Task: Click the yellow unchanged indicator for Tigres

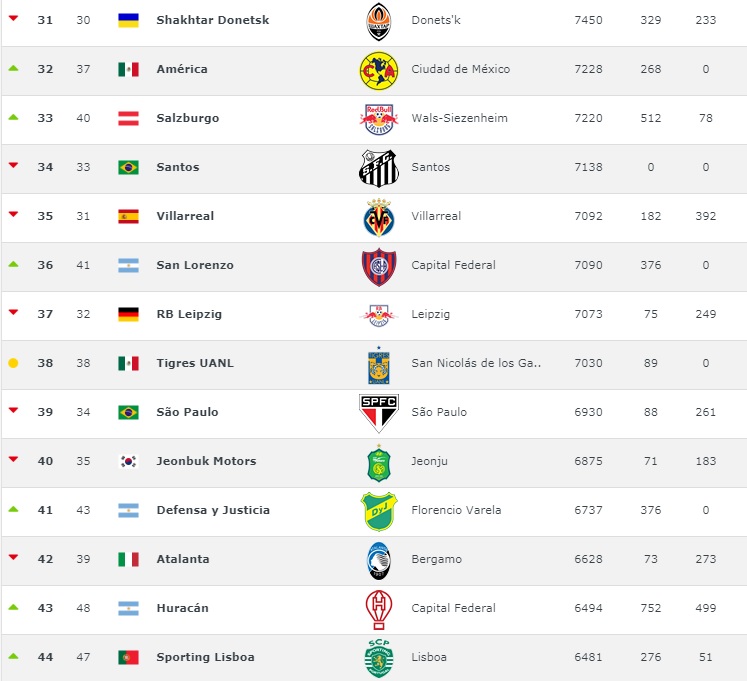Action: tap(13, 363)
